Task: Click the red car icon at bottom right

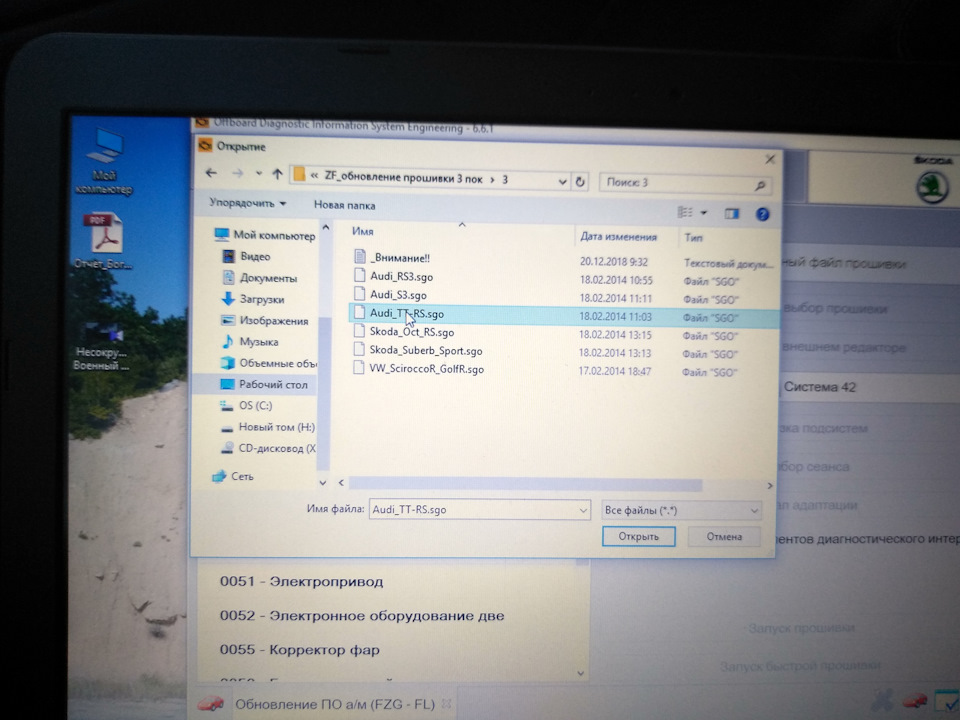Action: tap(913, 699)
